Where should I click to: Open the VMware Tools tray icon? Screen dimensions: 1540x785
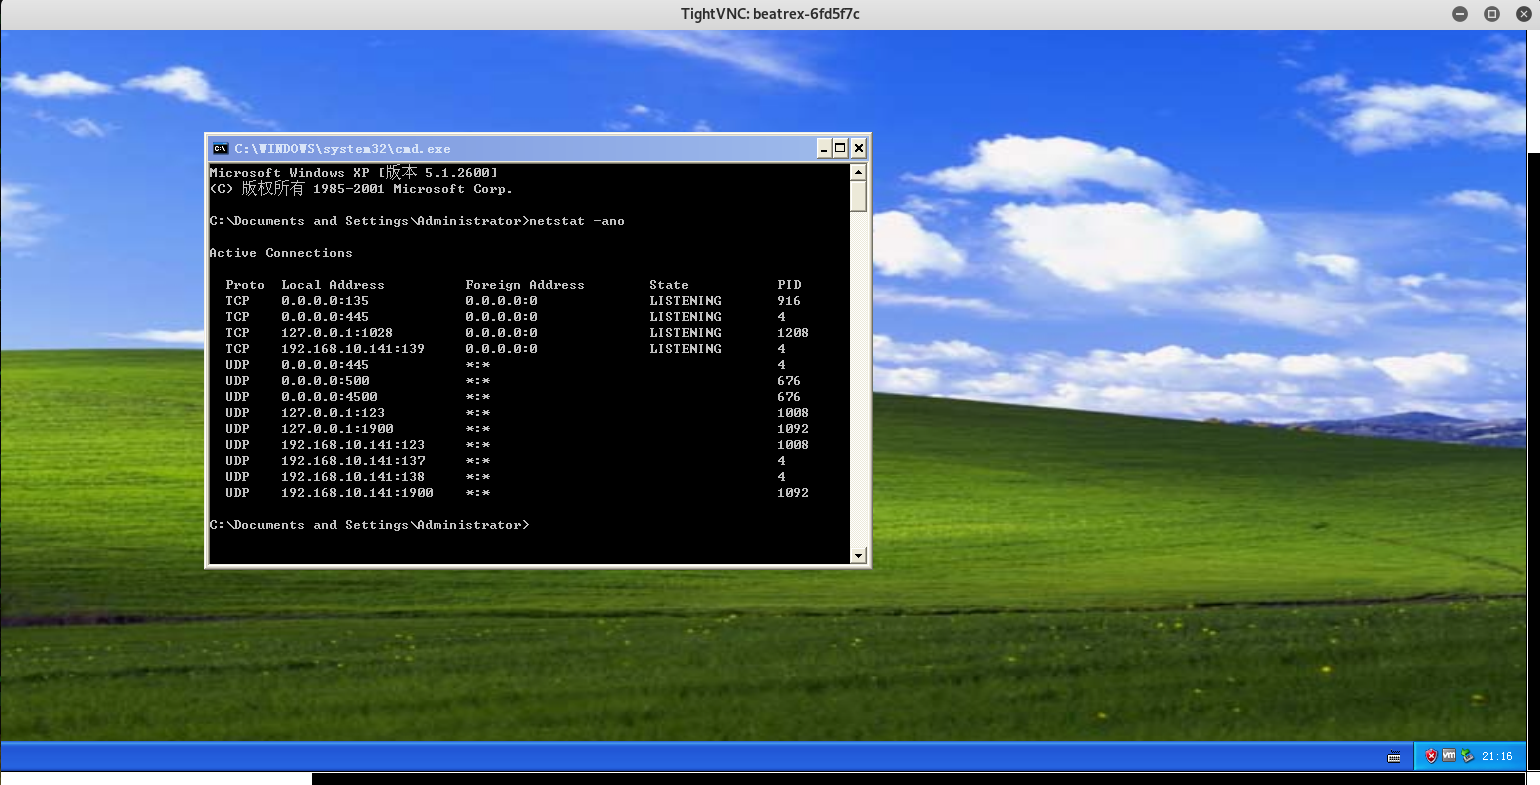(1449, 756)
